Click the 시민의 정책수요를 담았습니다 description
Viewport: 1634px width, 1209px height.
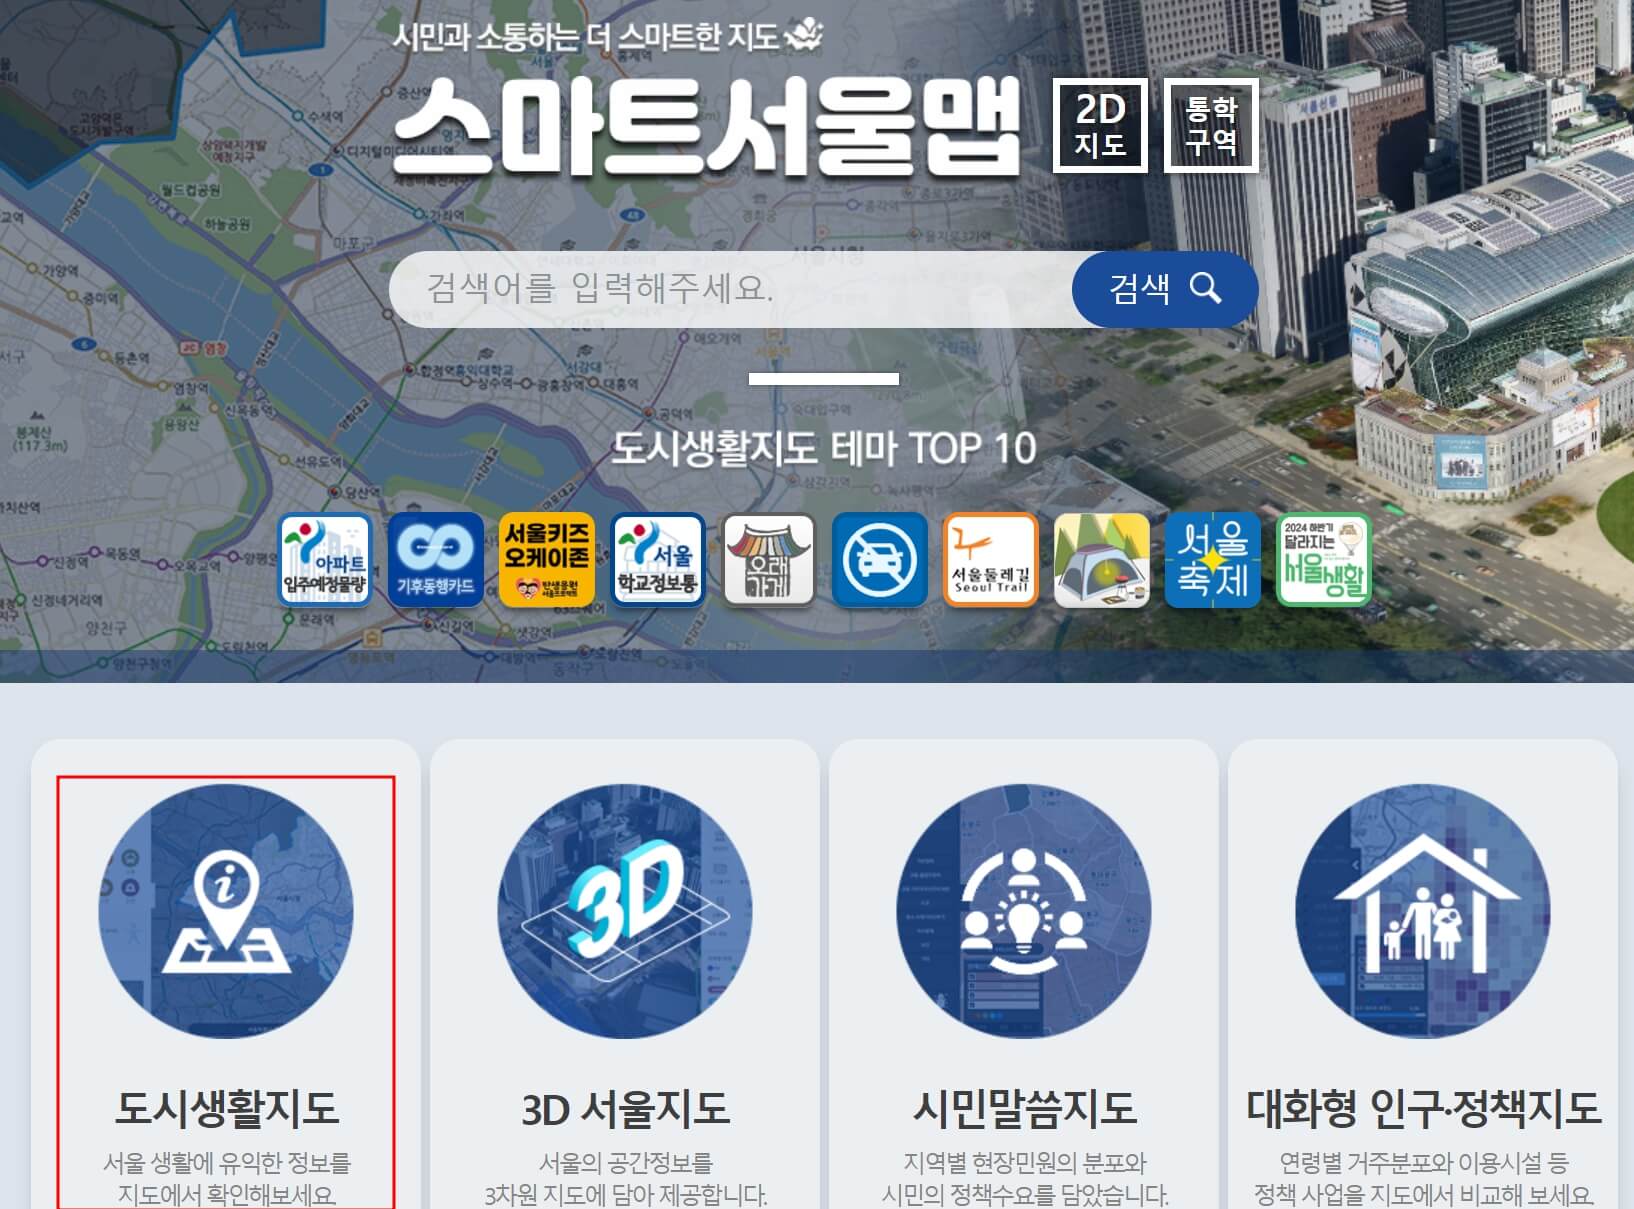point(1024,1195)
